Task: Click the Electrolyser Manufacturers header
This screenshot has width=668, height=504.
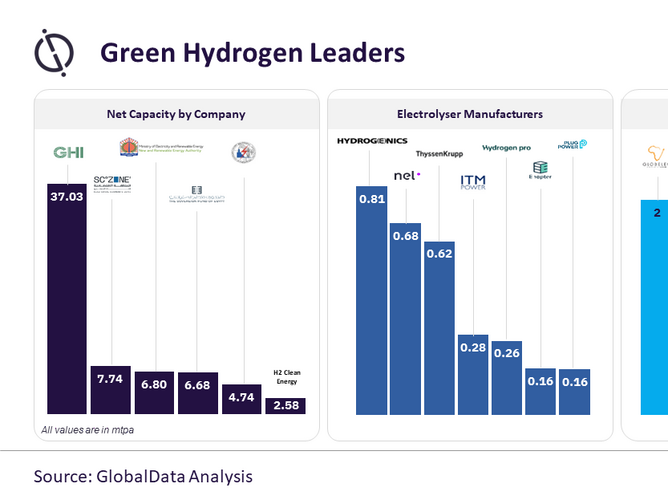Action: coord(470,114)
